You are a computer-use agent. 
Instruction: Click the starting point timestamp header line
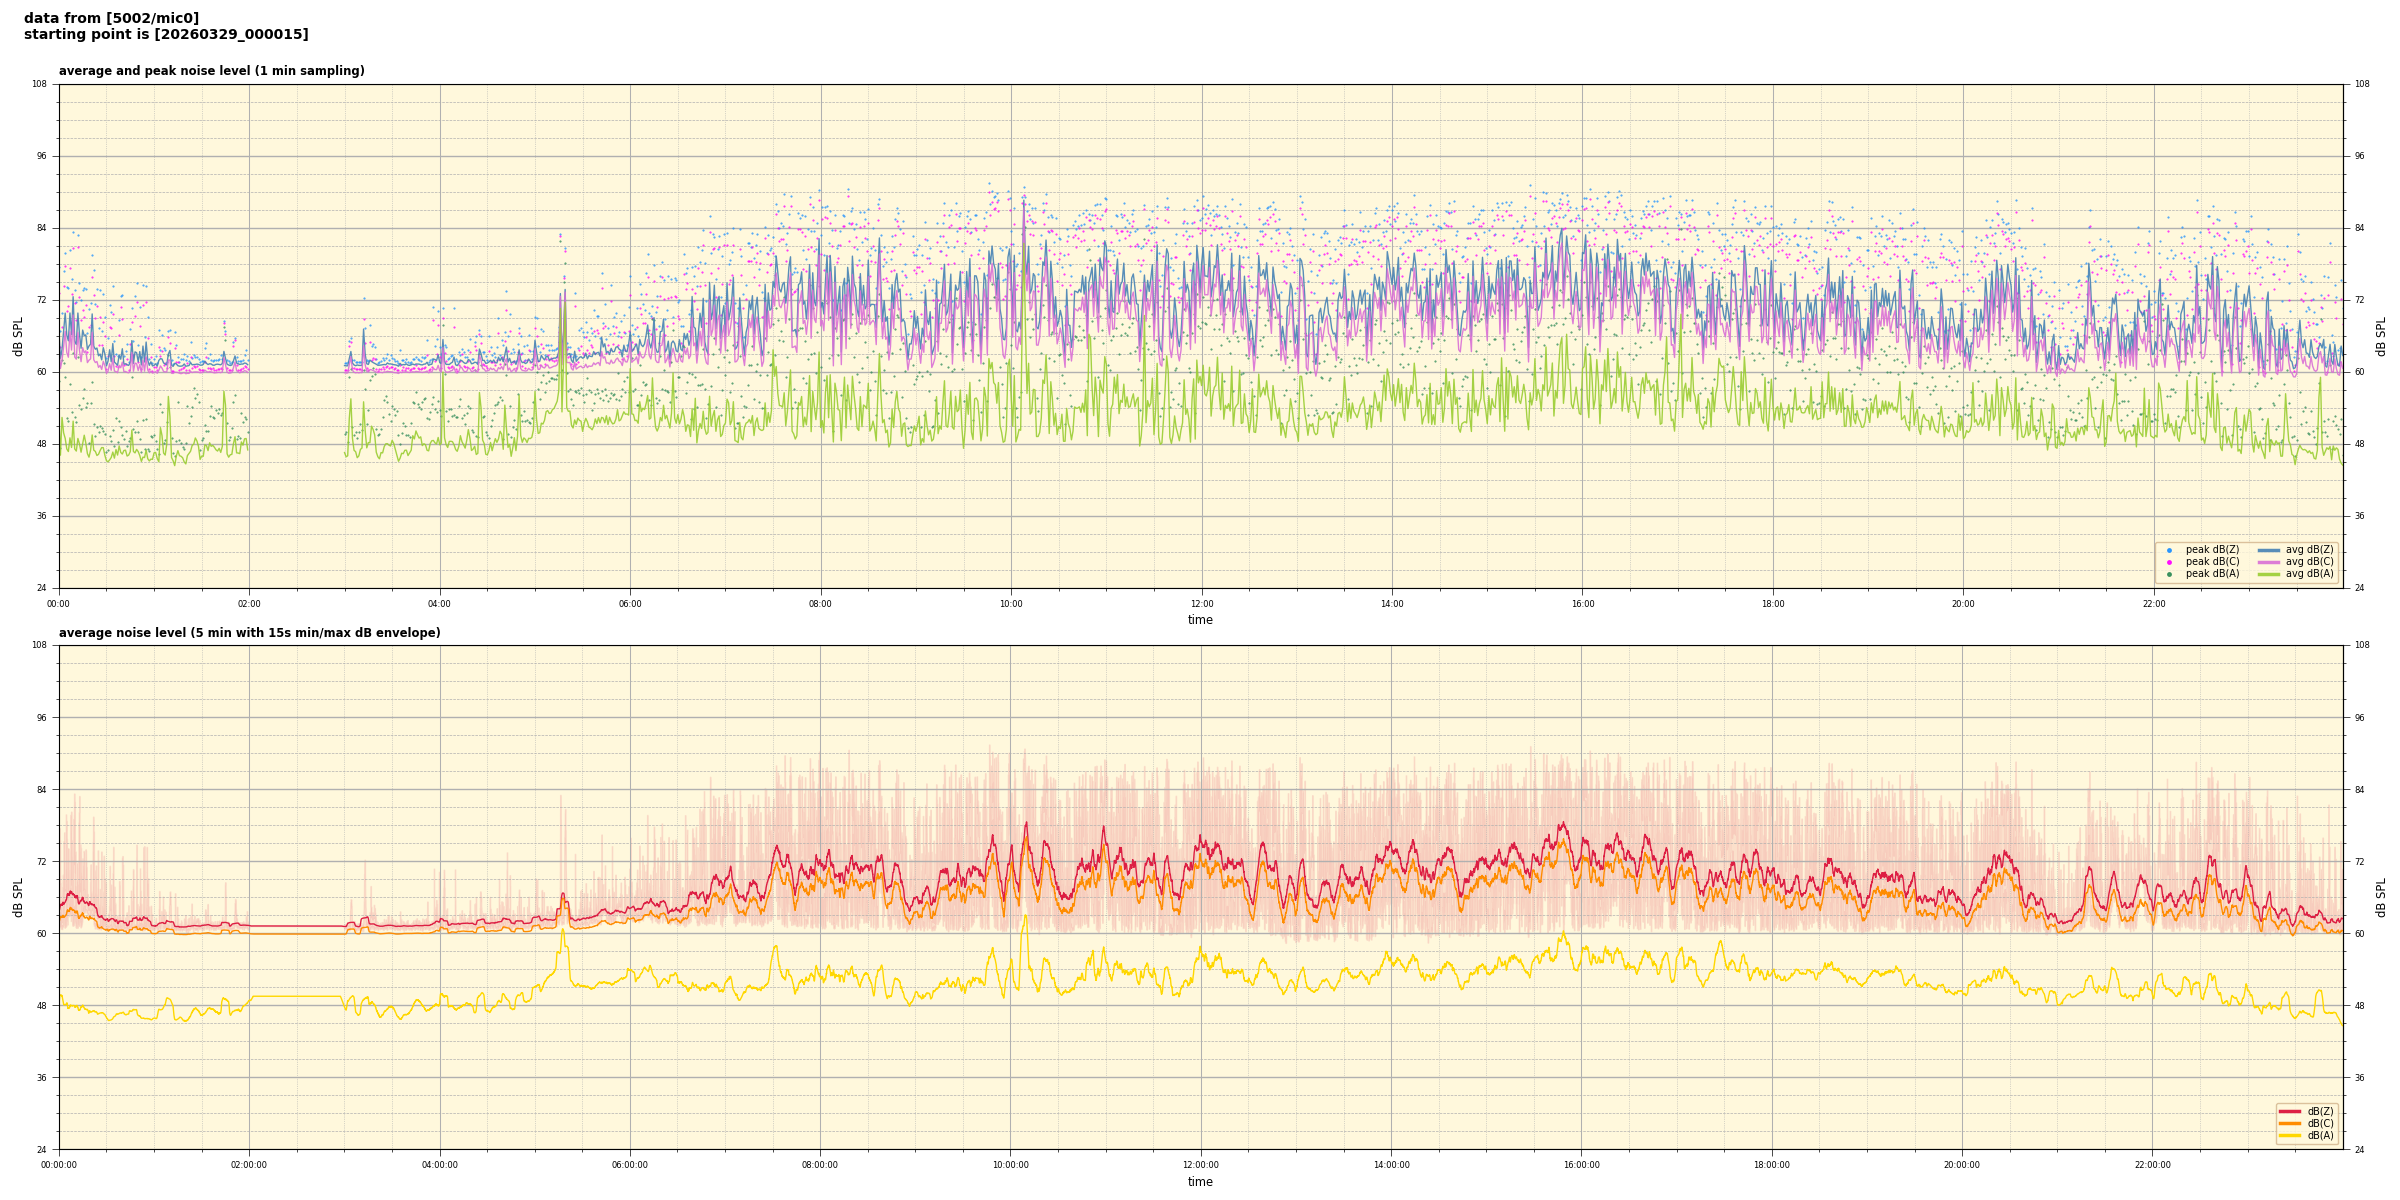[x=166, y=35]
